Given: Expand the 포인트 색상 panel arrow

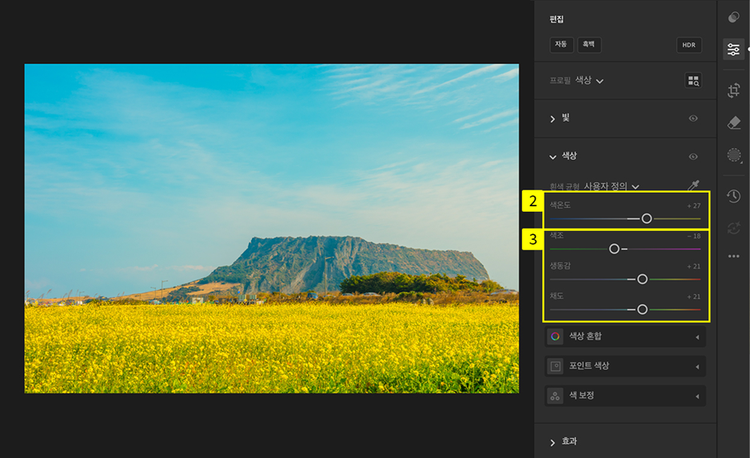Looking at the screenshot, I should coord(697,367).
